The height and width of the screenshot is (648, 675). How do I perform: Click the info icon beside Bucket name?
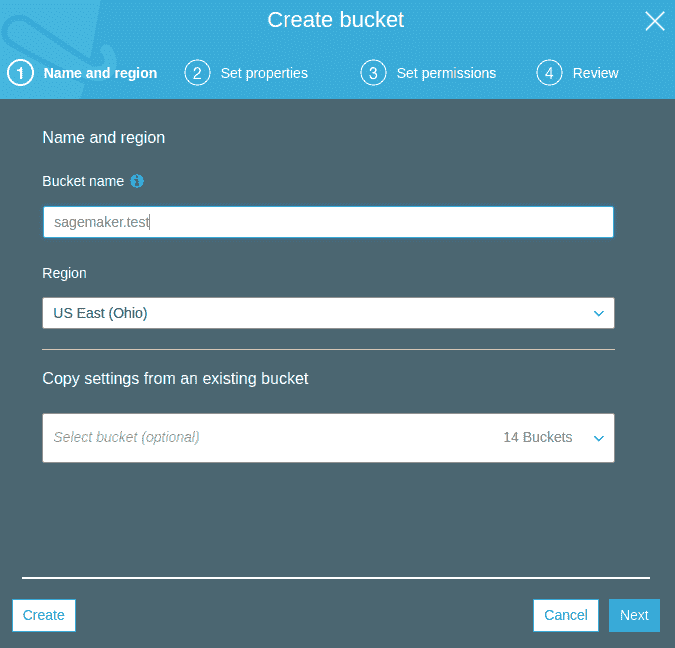tap(137, 181)
